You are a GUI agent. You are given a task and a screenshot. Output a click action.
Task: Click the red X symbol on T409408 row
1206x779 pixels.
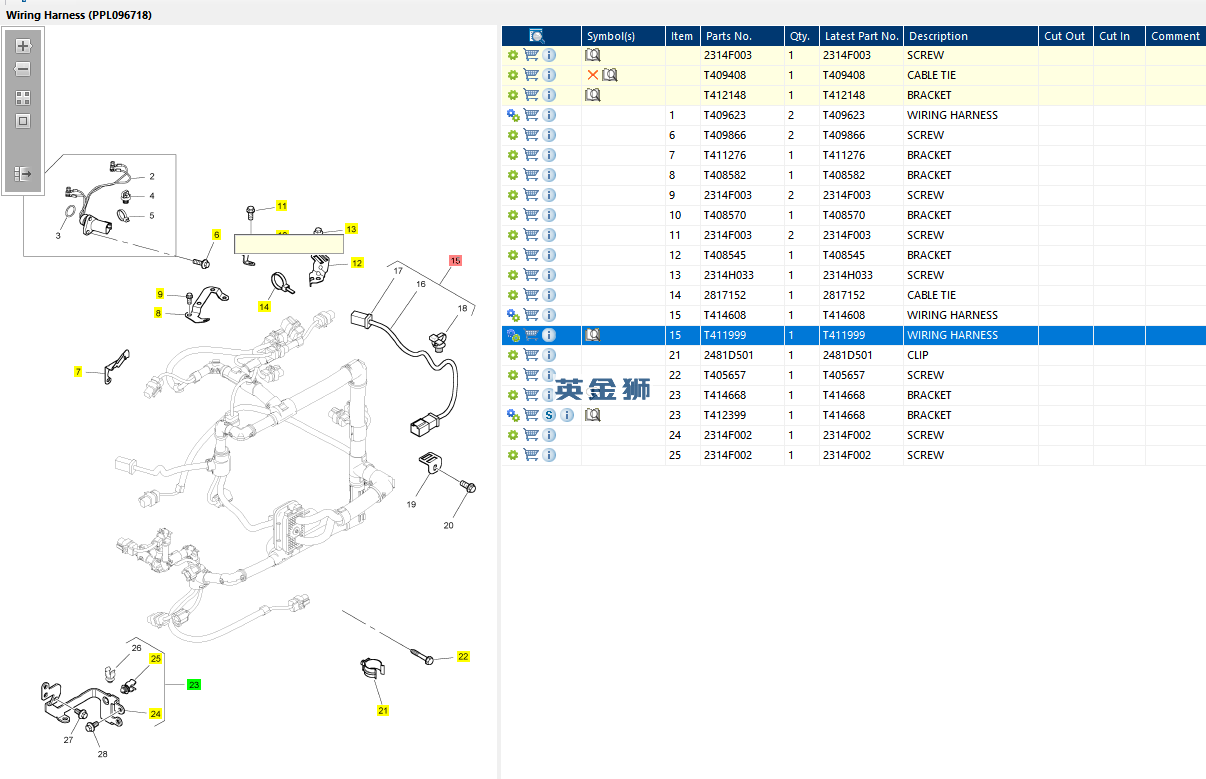coord(593,75)
